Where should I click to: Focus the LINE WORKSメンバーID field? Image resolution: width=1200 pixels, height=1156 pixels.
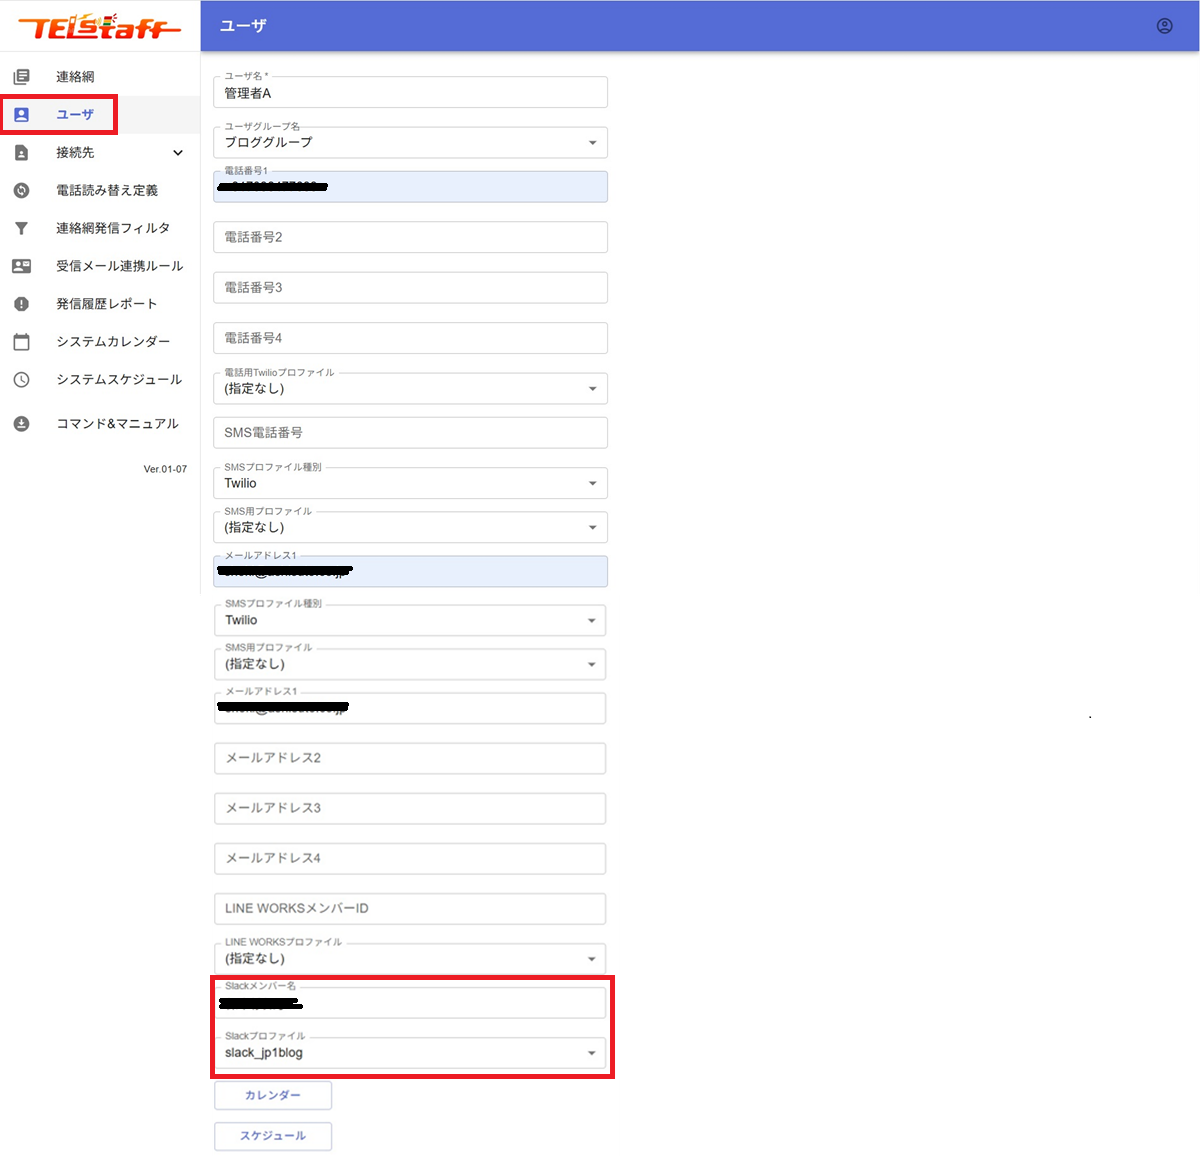(409, 908)
